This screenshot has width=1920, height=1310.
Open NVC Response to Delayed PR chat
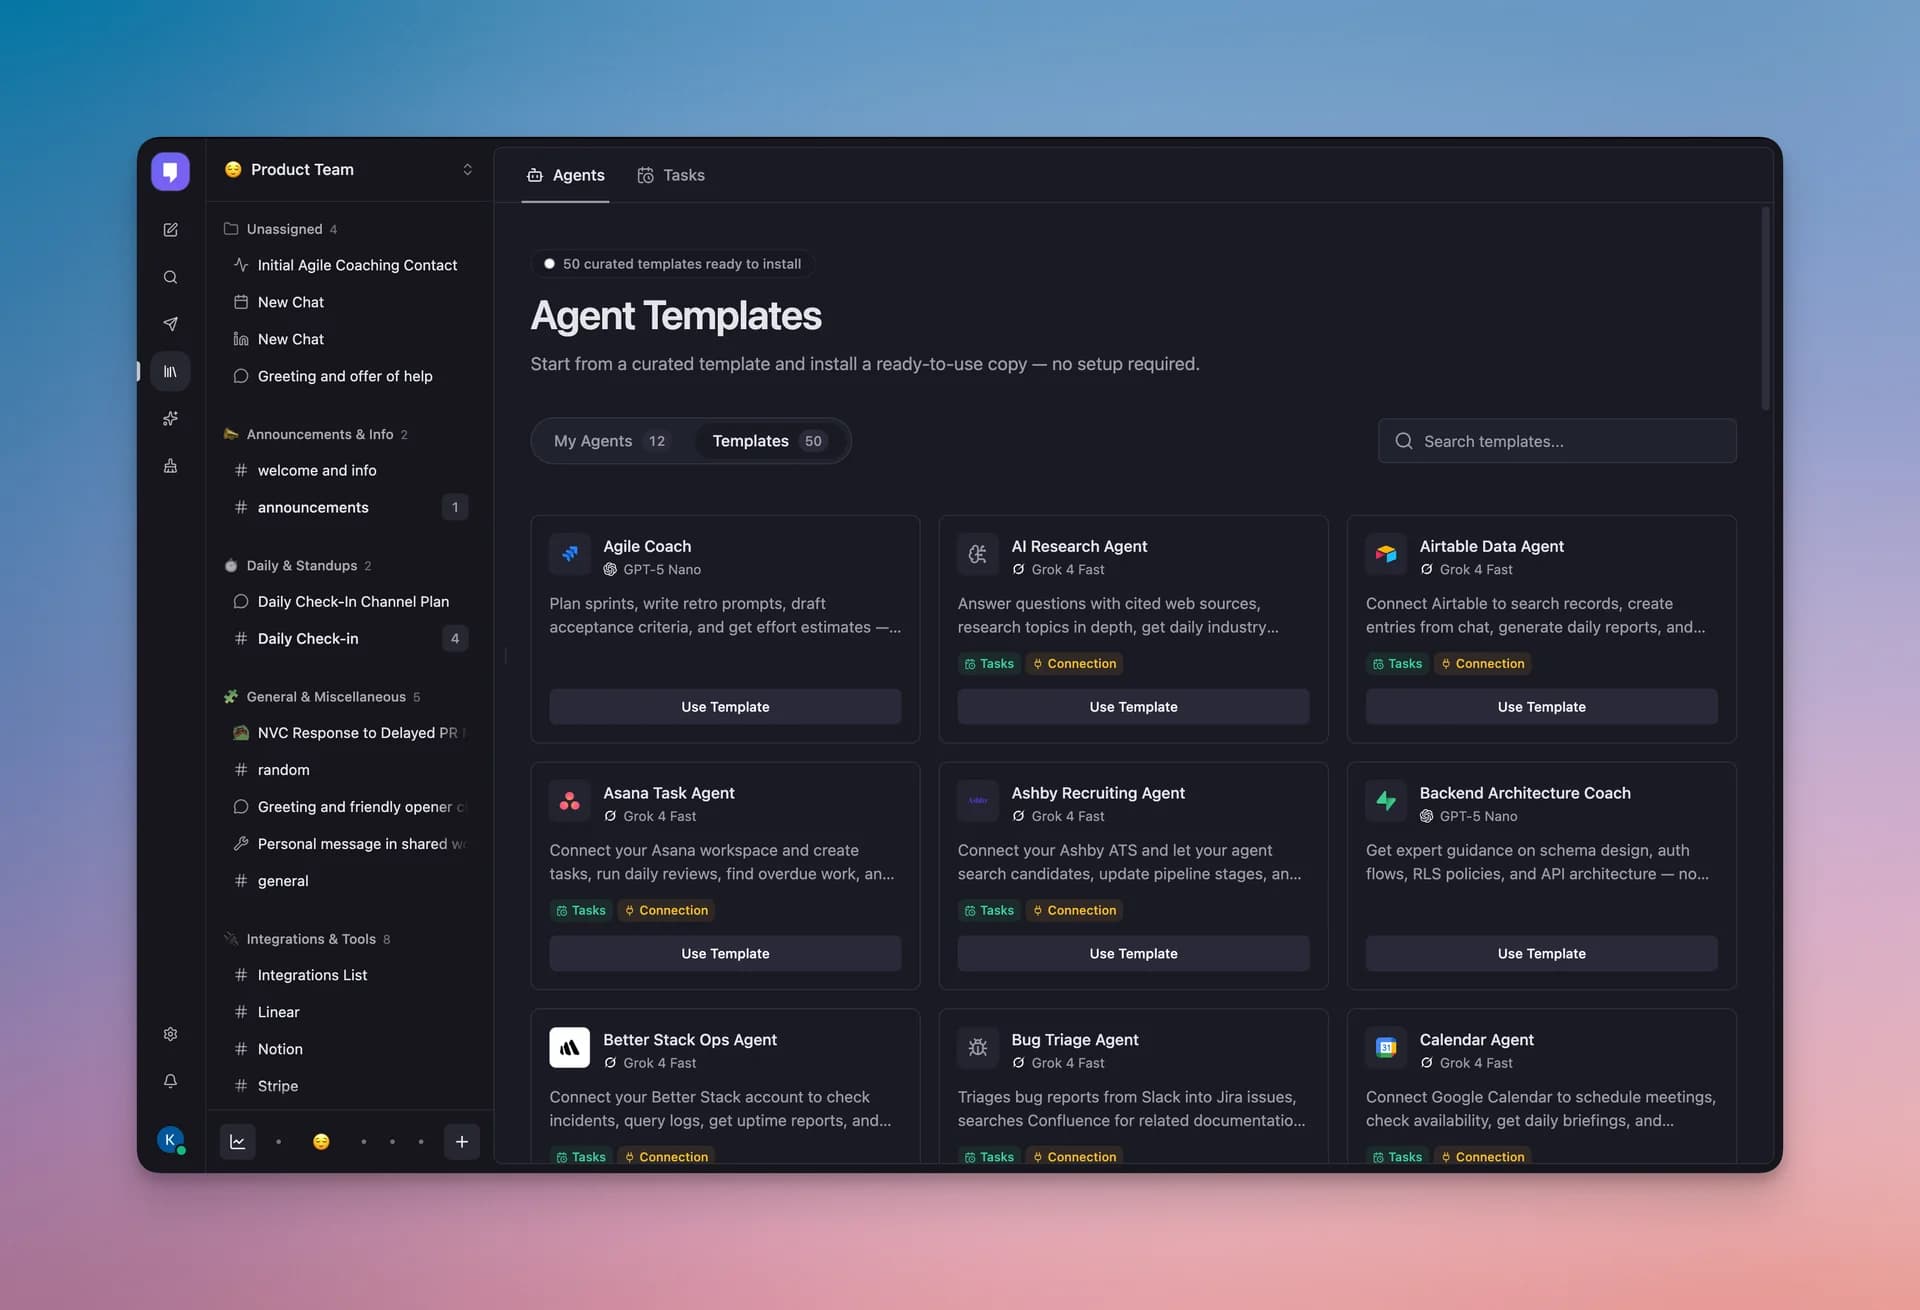(349, 733)
